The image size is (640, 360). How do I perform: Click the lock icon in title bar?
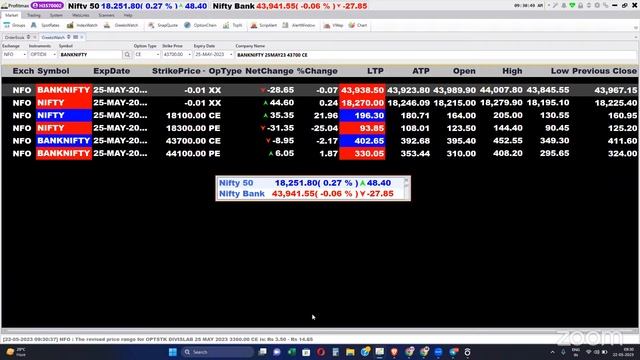(580, 6)
